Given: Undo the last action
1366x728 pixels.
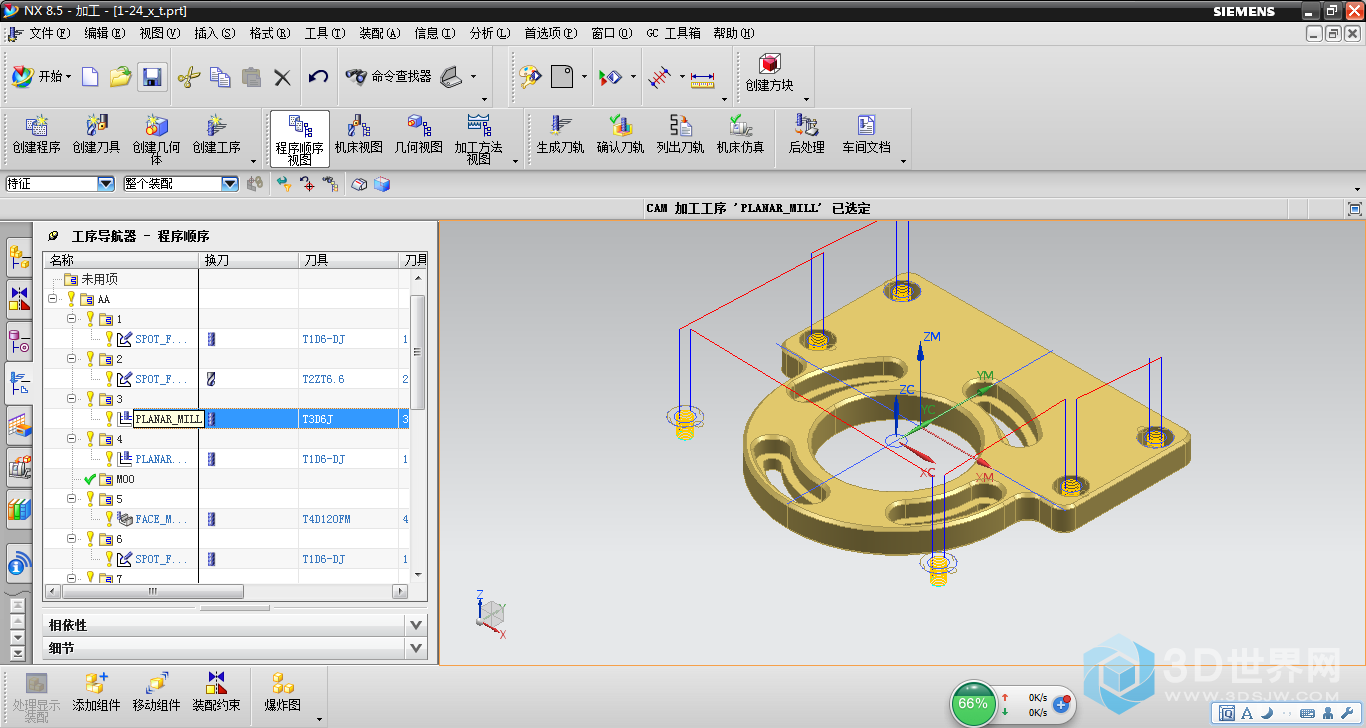Looking at the screenshot, I should [318, 76].
